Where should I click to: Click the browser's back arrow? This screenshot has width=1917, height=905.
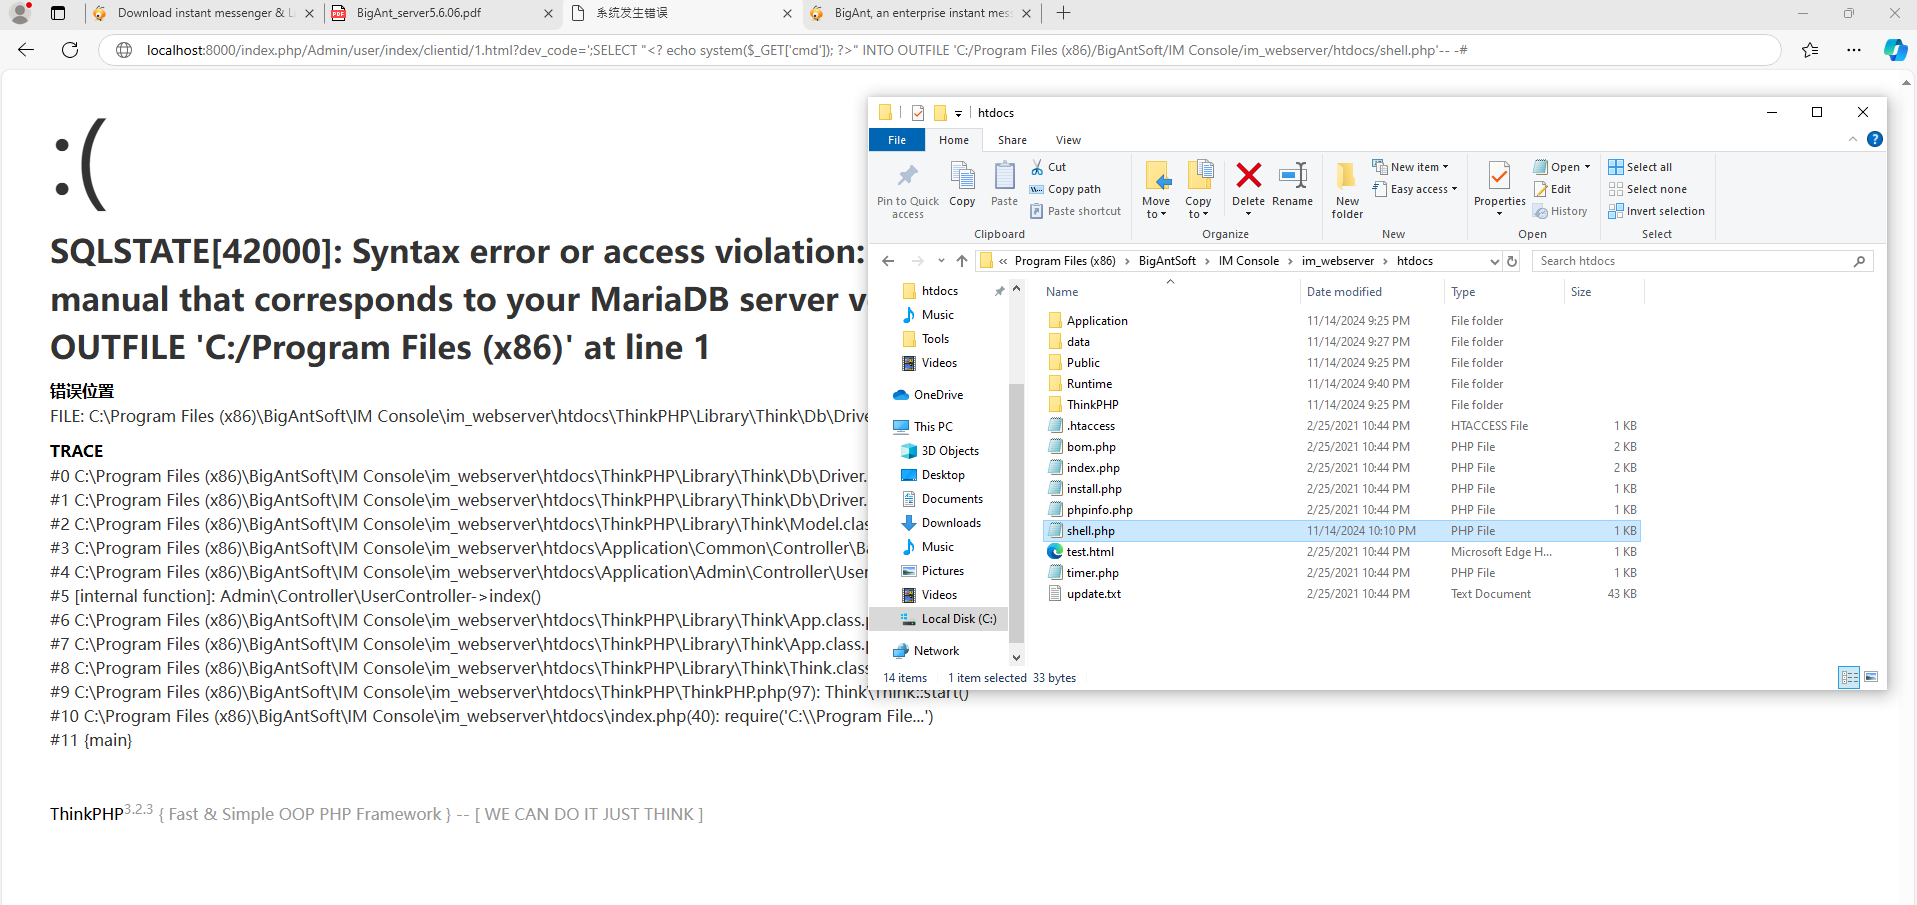coord(26,50)
